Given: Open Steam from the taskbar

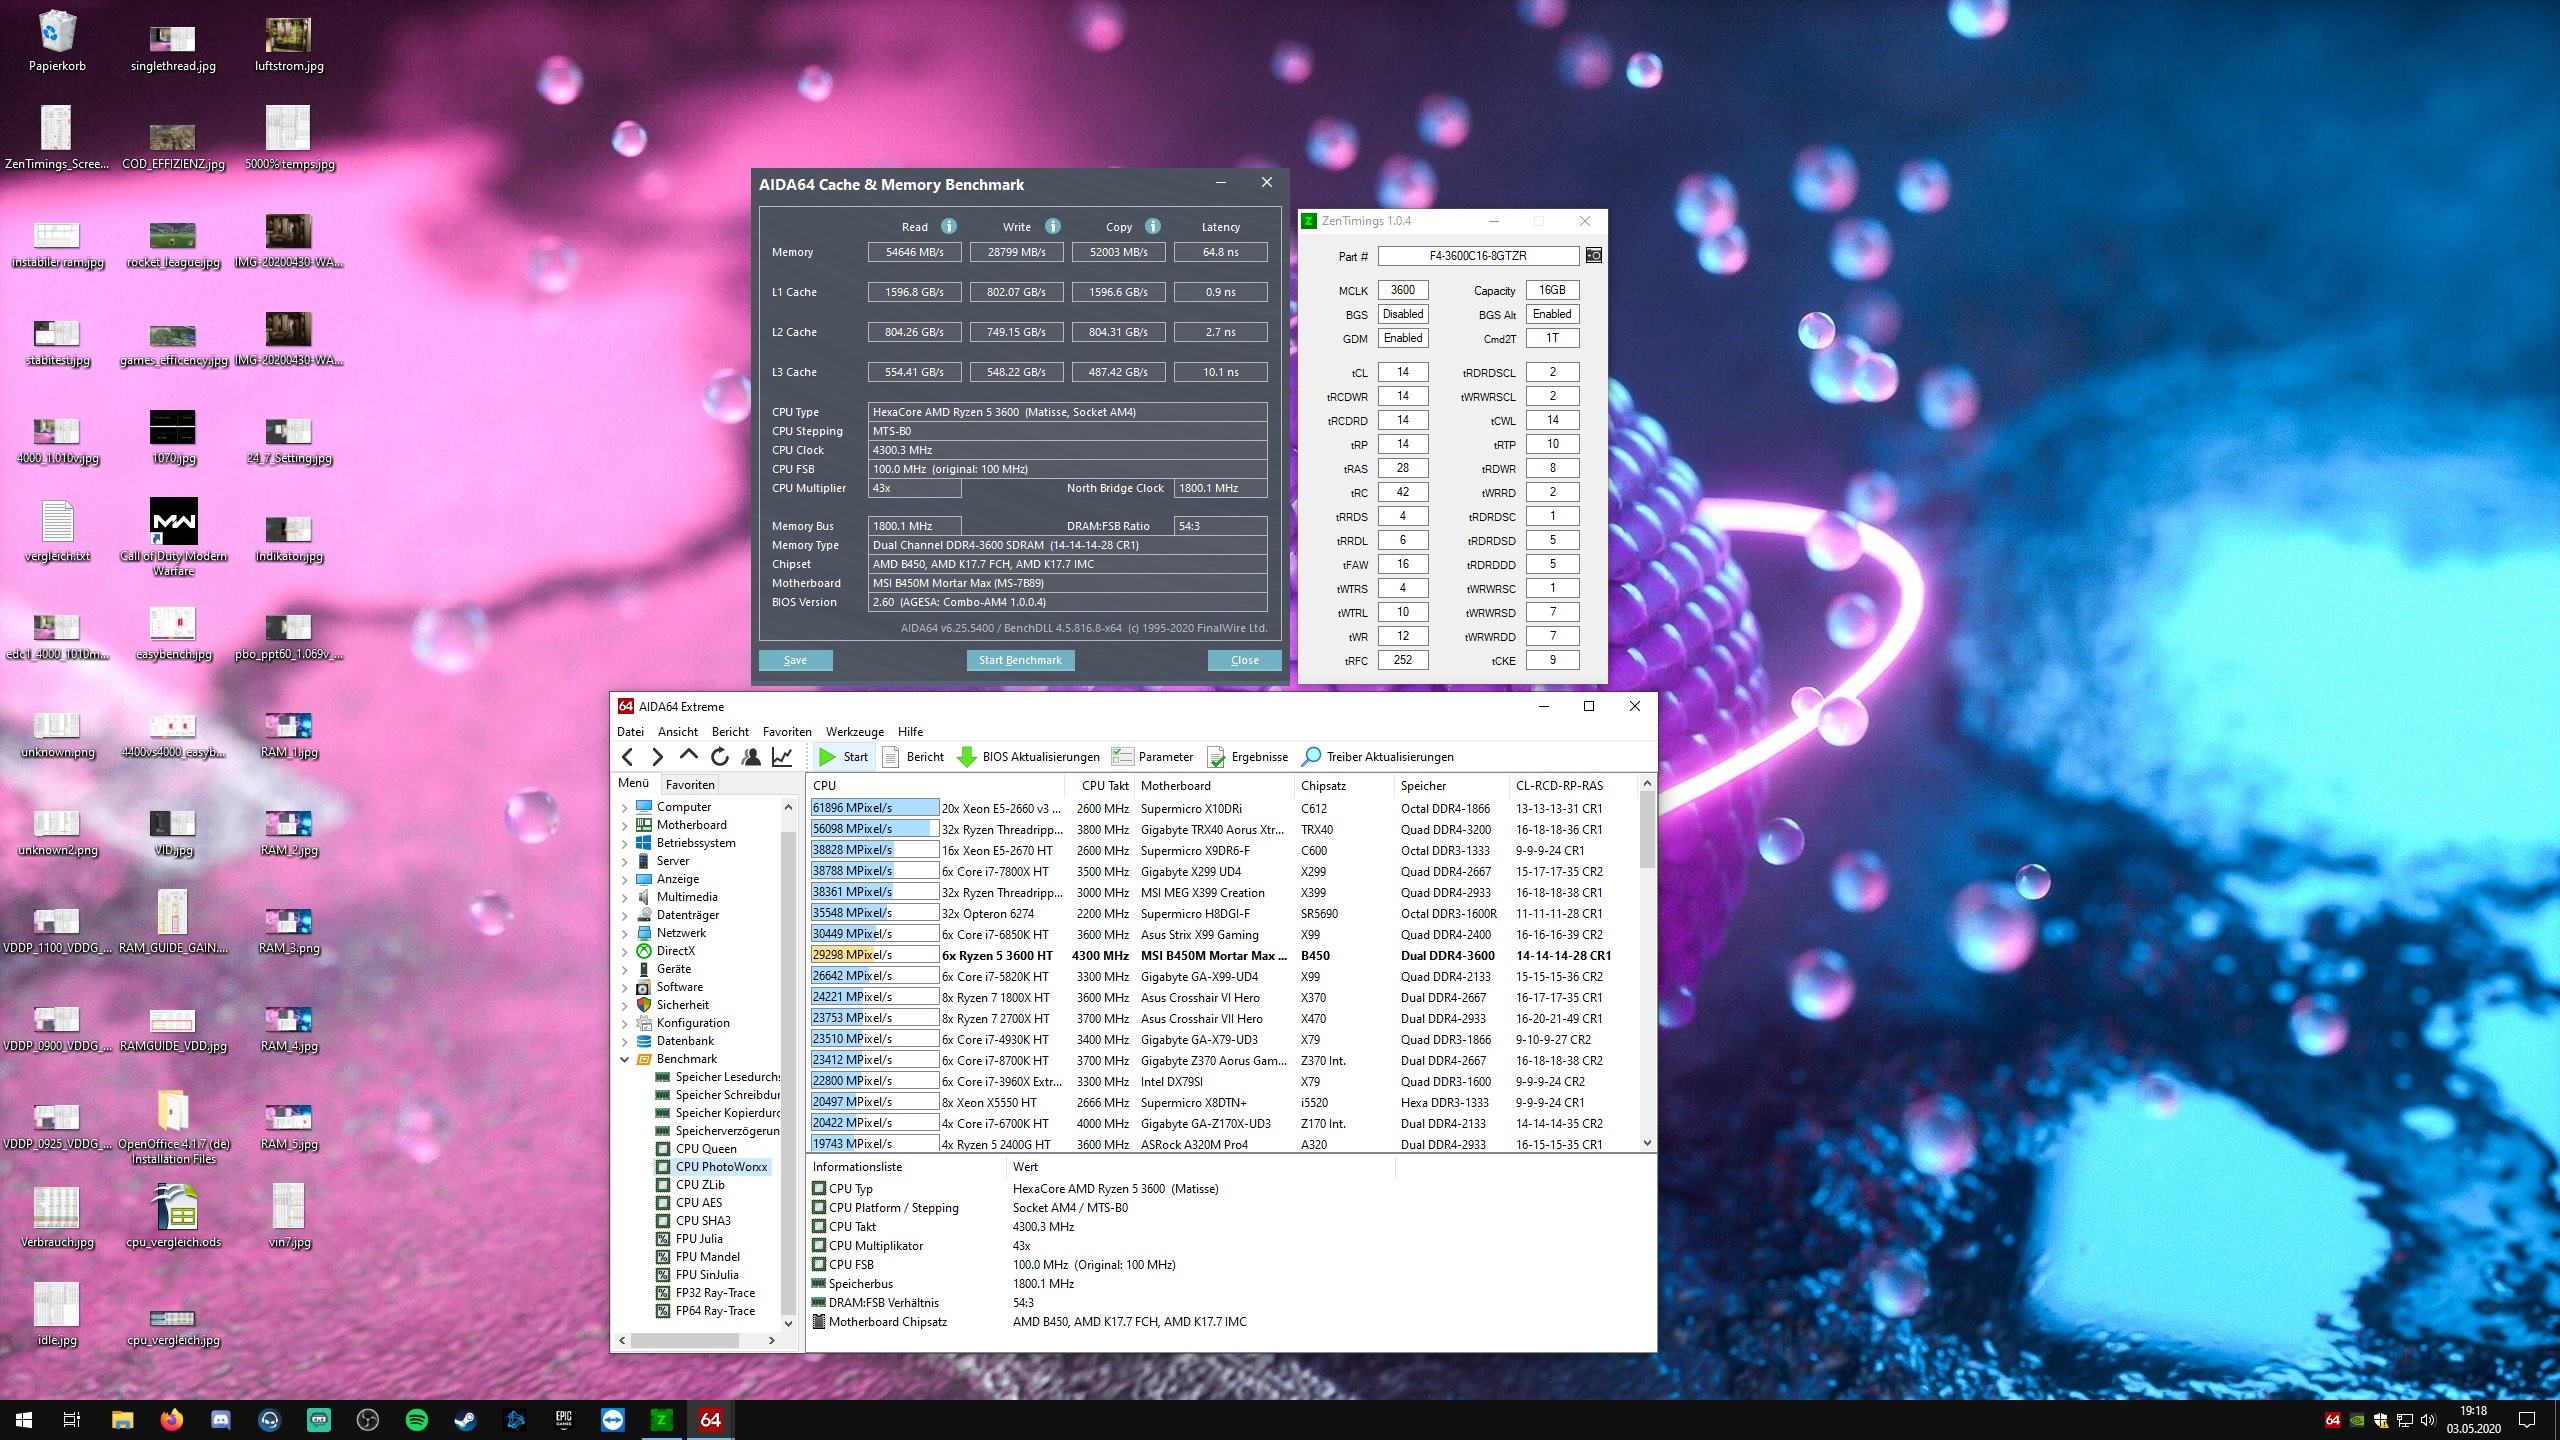Looking at the screenshot, I should 466,1420.
